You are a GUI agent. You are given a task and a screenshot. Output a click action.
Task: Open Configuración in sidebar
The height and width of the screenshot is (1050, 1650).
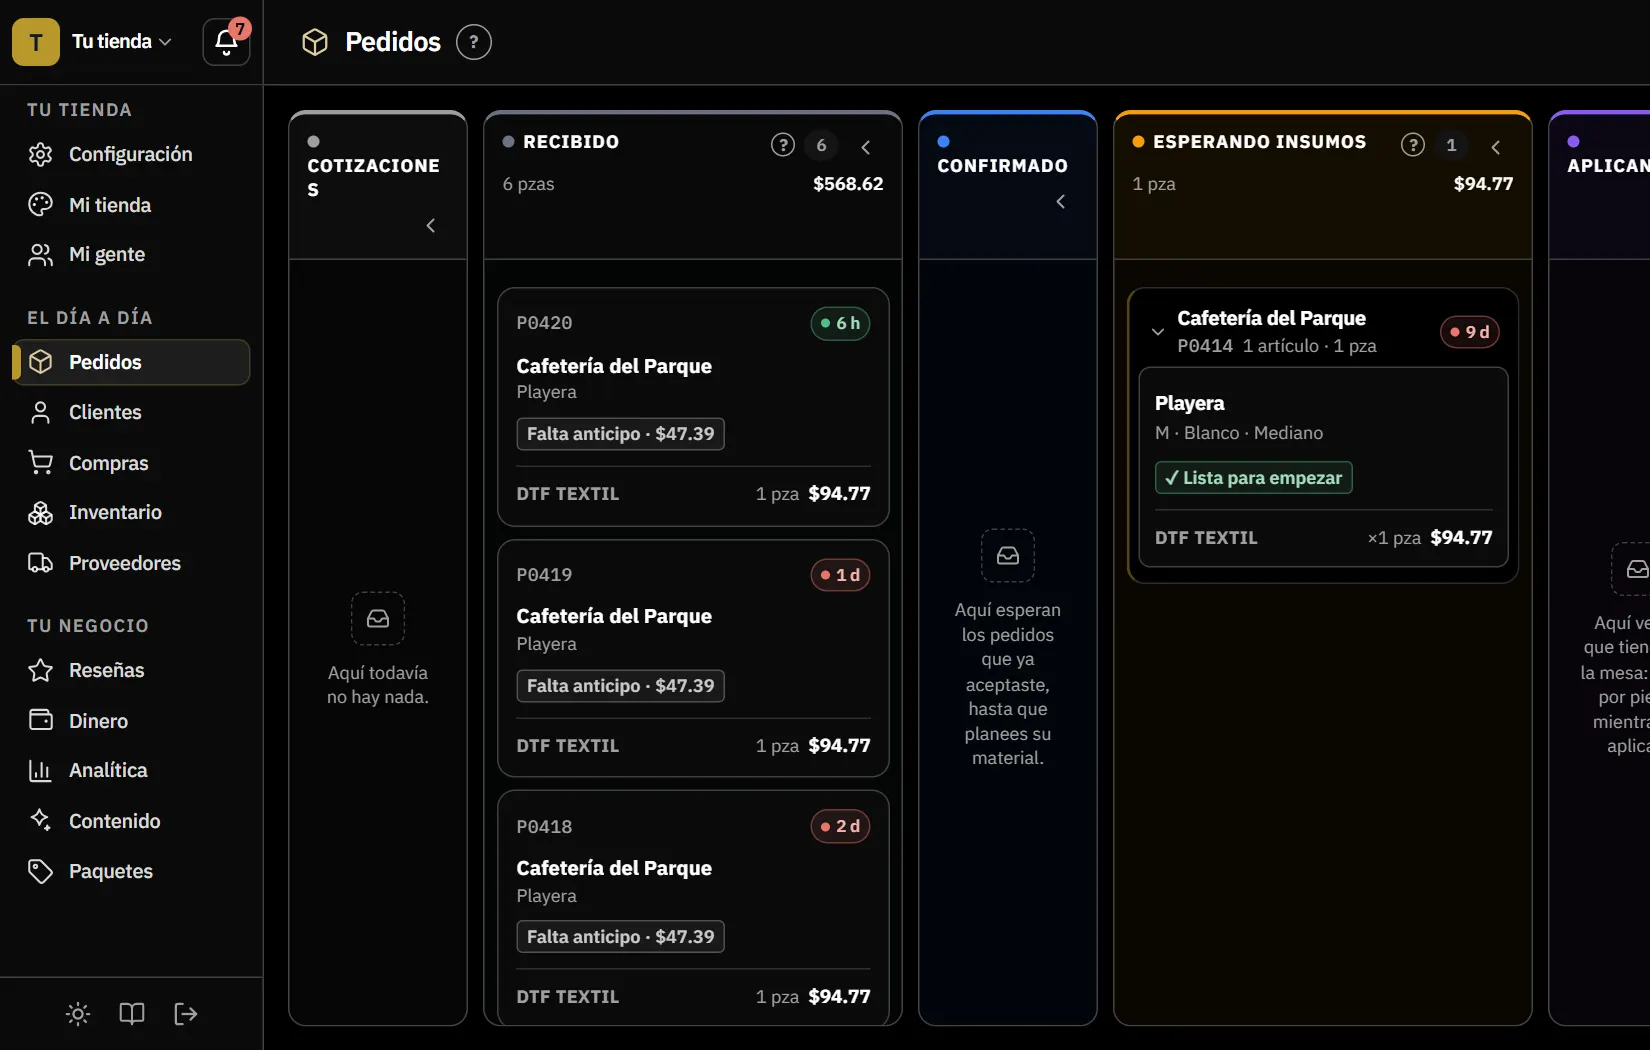pyautogui.click(x=131, y=154)
